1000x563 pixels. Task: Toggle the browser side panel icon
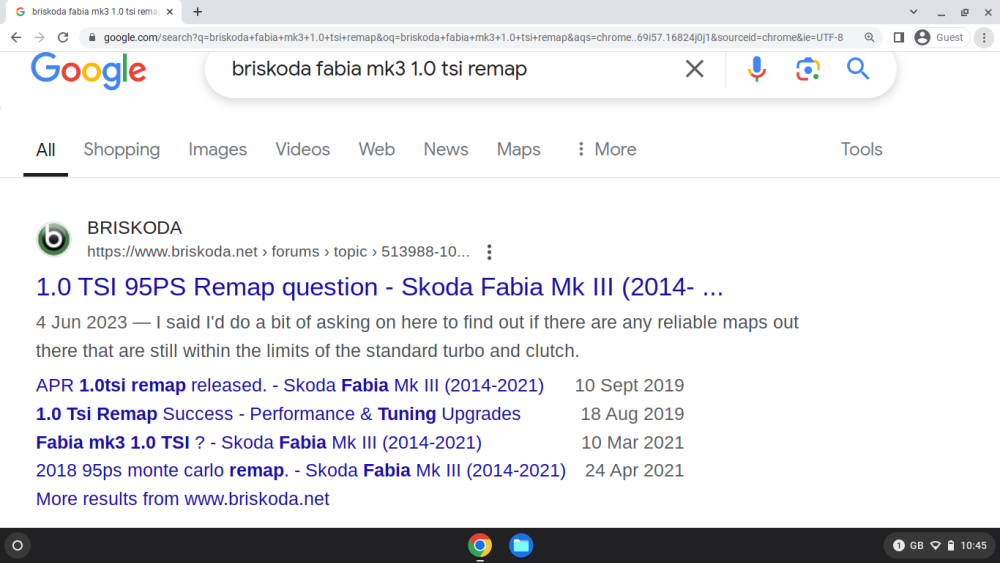click(899, 38)
